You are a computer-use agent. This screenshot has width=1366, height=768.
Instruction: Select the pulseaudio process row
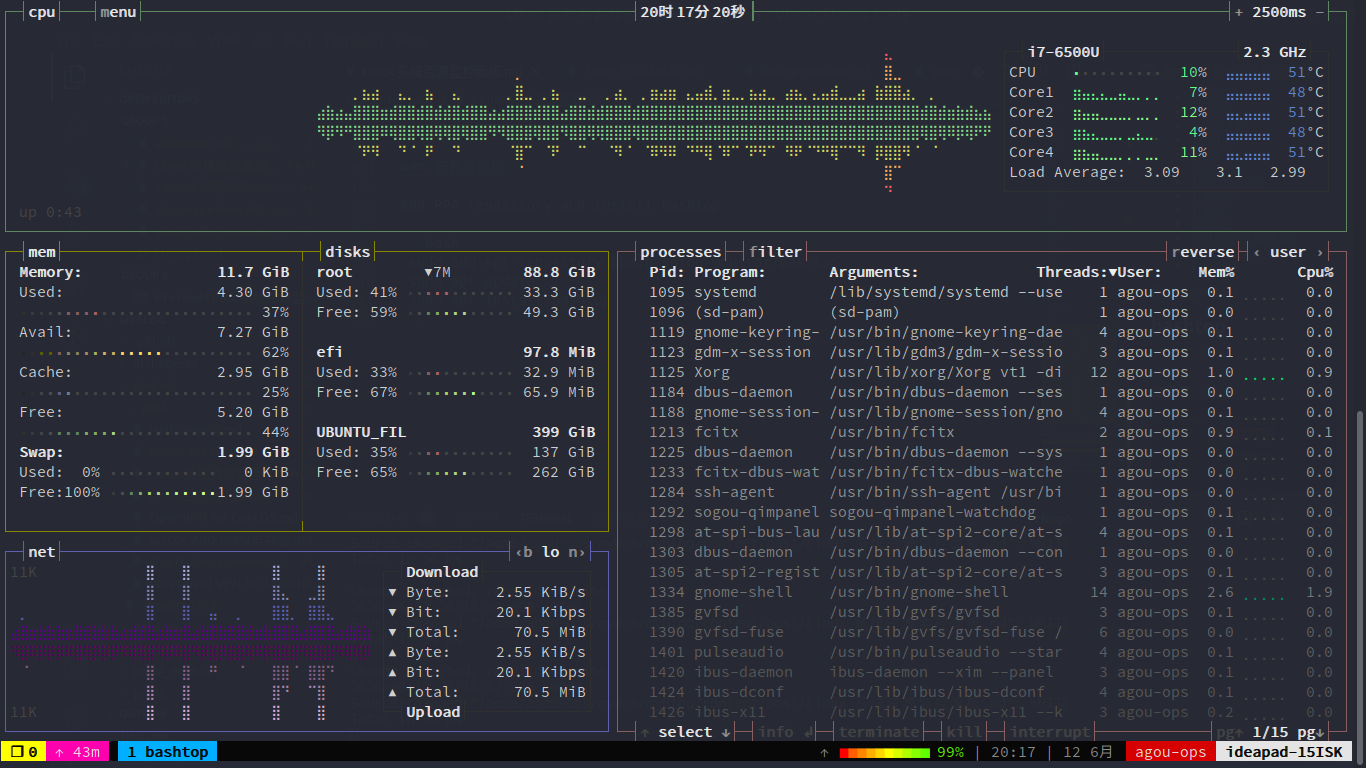point(990,652)
